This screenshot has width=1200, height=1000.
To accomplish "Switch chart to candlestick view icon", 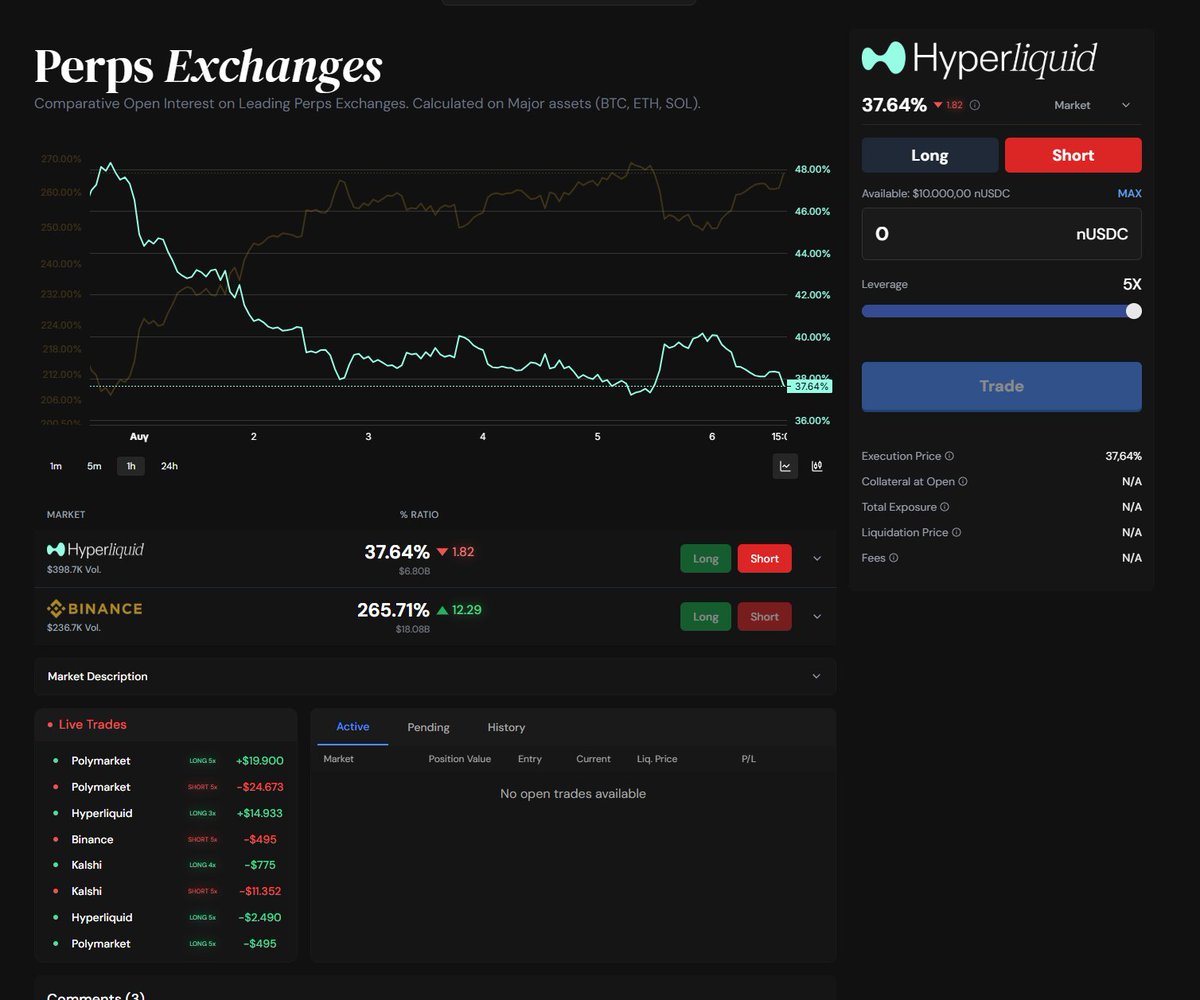I will pos(817,466).
